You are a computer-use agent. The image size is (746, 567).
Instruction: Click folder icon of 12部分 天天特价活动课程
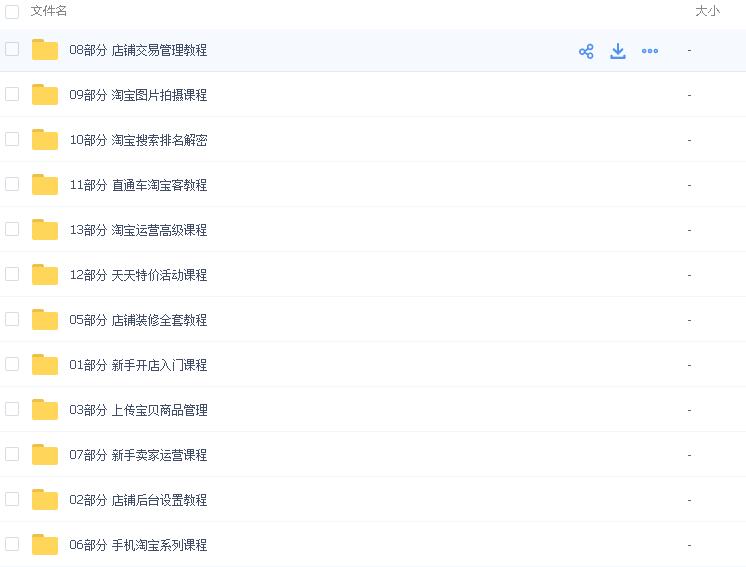pos(45,274)
